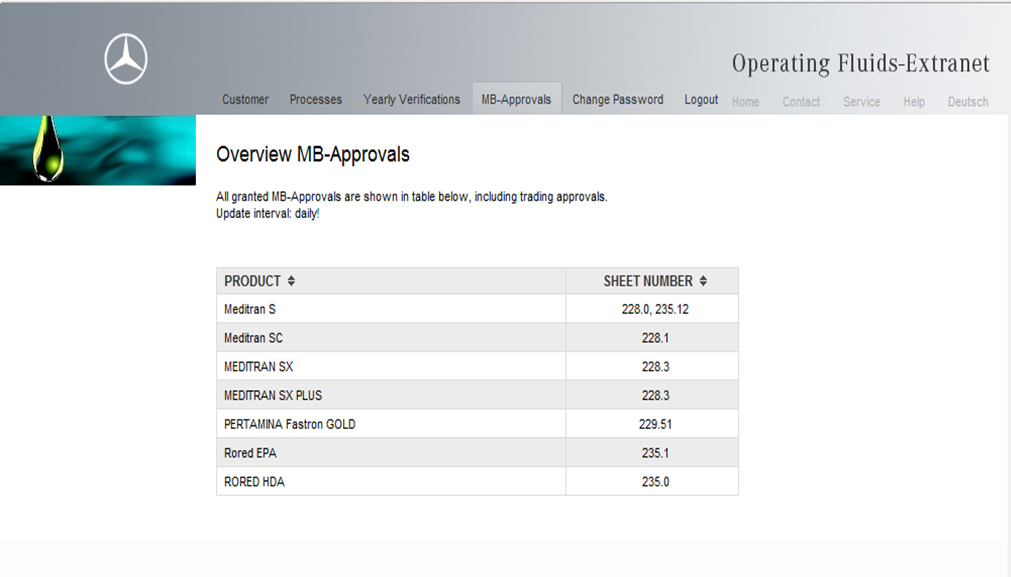Click the Mercedes-Benz star logo
The width and height of the screenshot is (1011, 577).
coord(126,59)
